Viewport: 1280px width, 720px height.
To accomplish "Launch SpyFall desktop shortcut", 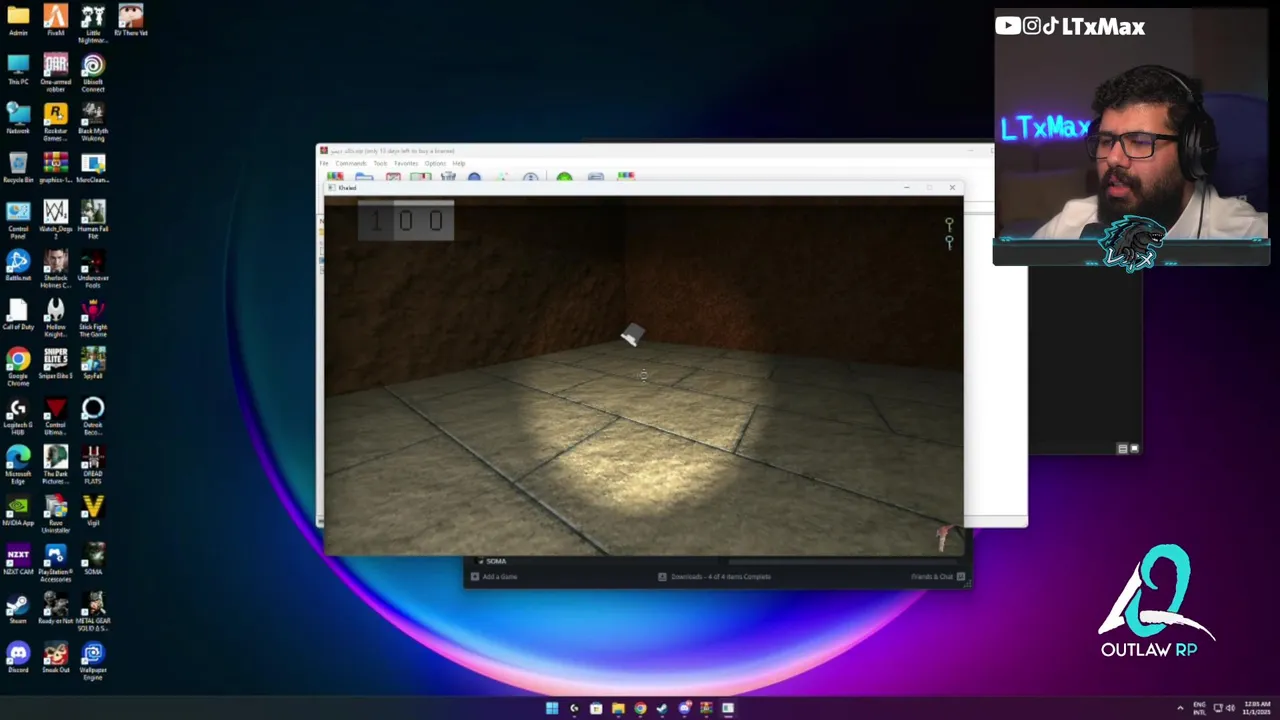I will click(x=93, y=363).
